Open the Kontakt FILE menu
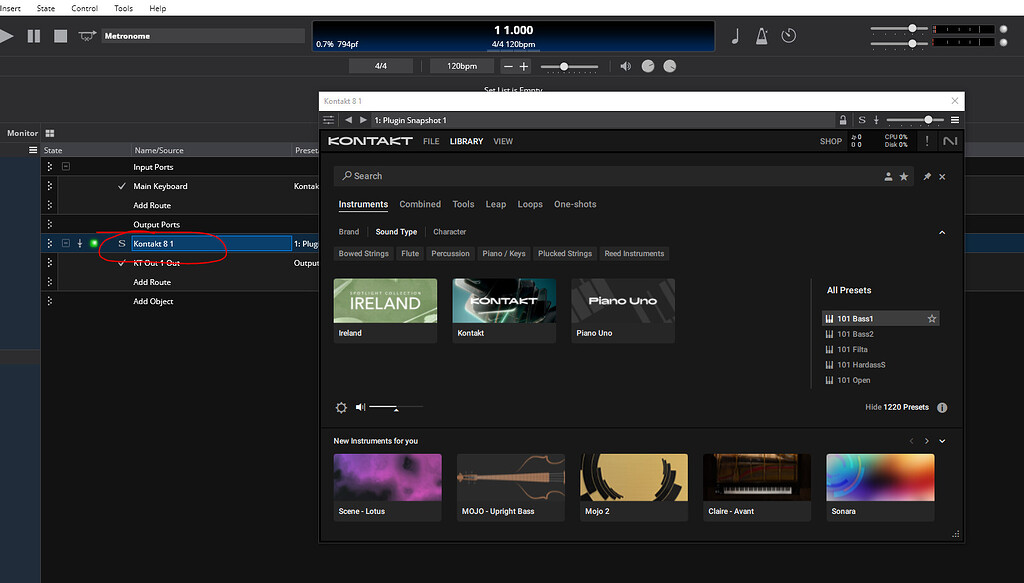The height and width of the screenshot is (583, 1024). point(431,141)
